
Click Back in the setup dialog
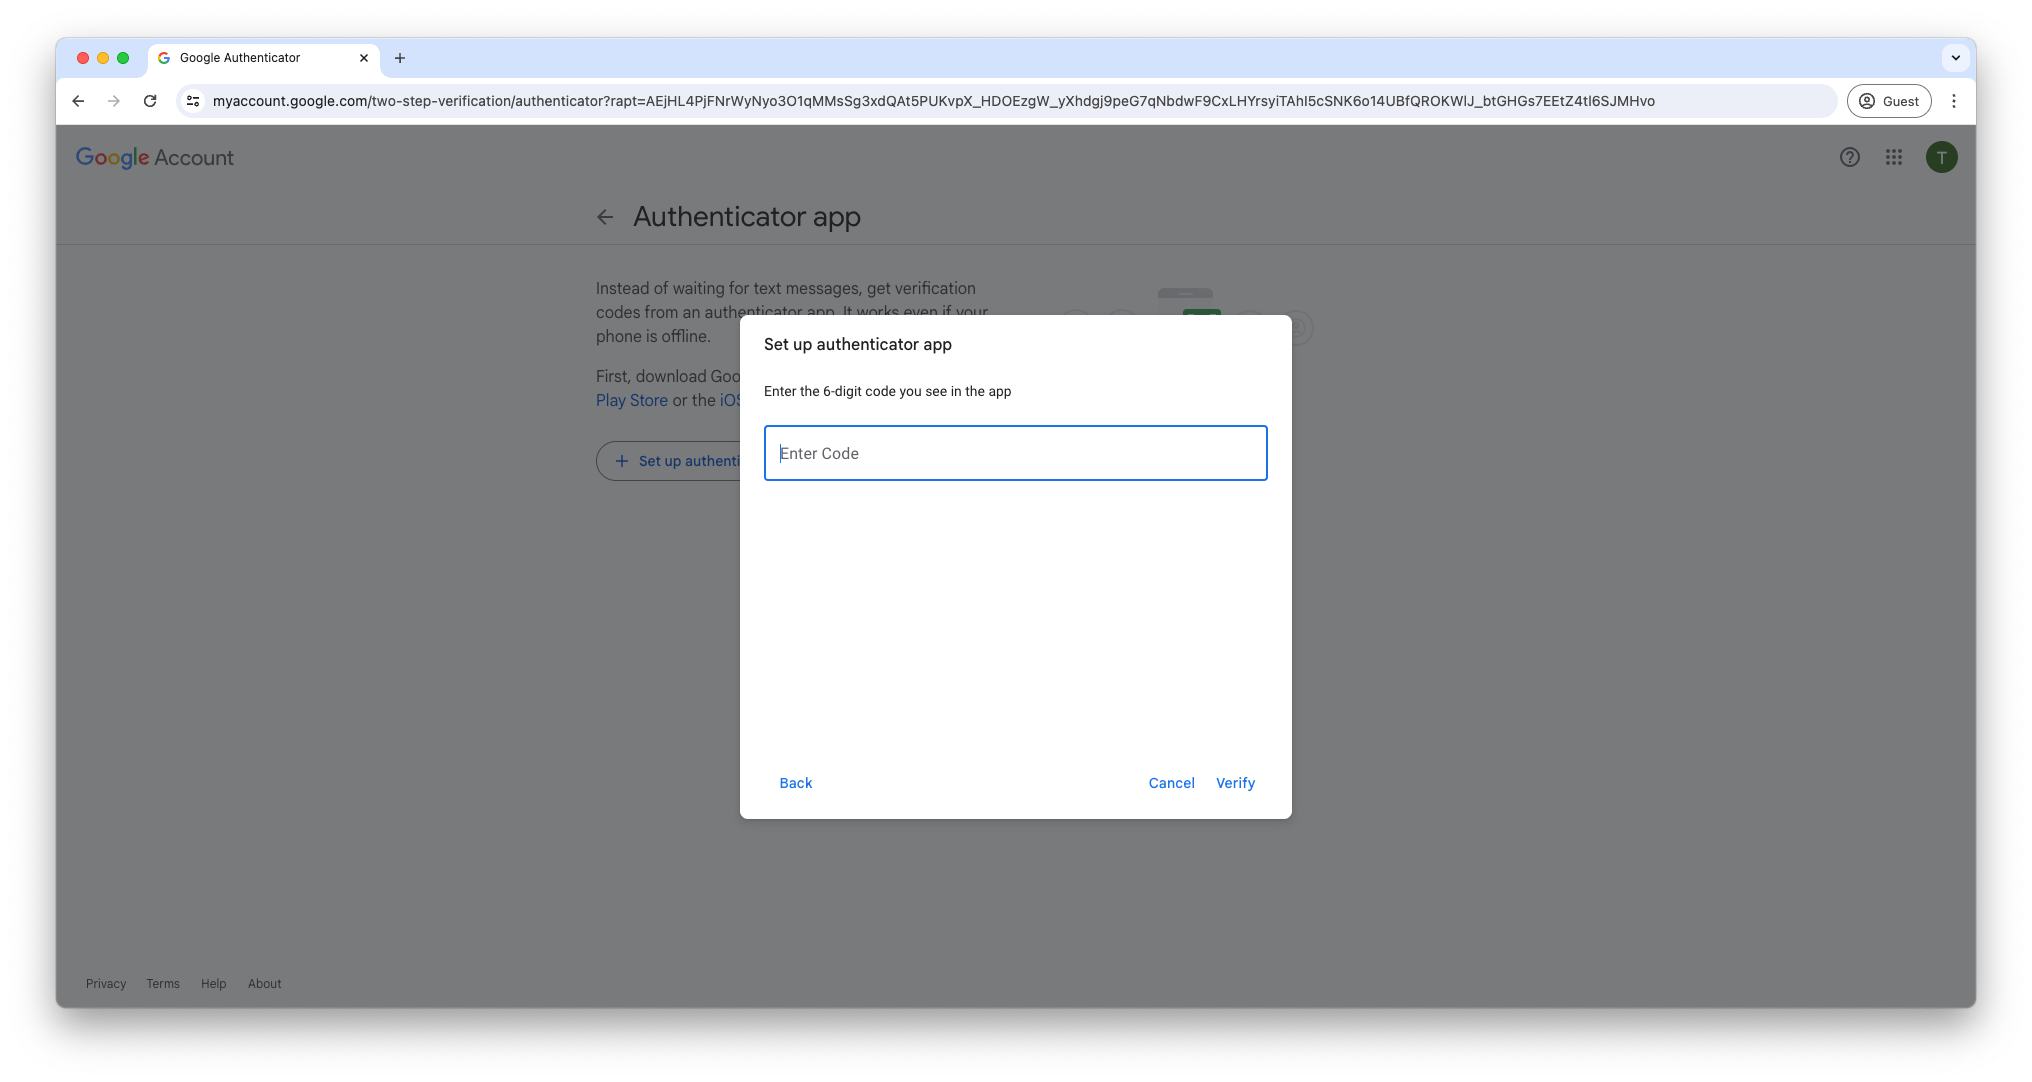click(795, 783)
